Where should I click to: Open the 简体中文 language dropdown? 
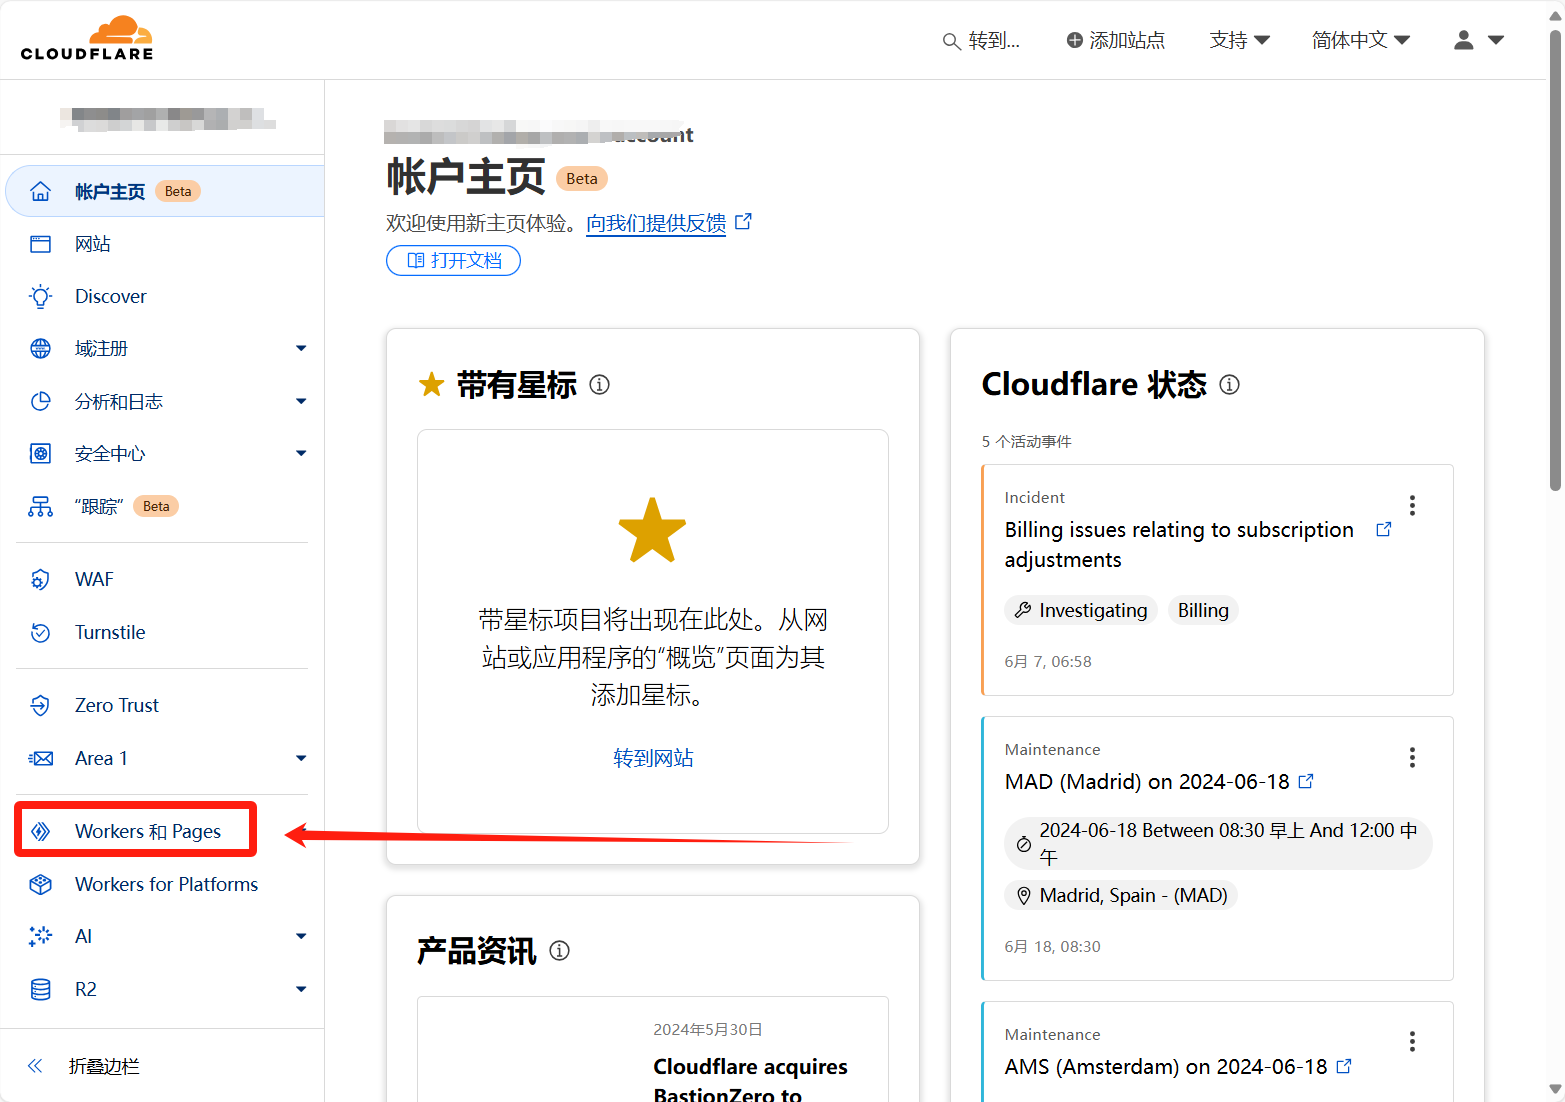(x=1360, y=40)
